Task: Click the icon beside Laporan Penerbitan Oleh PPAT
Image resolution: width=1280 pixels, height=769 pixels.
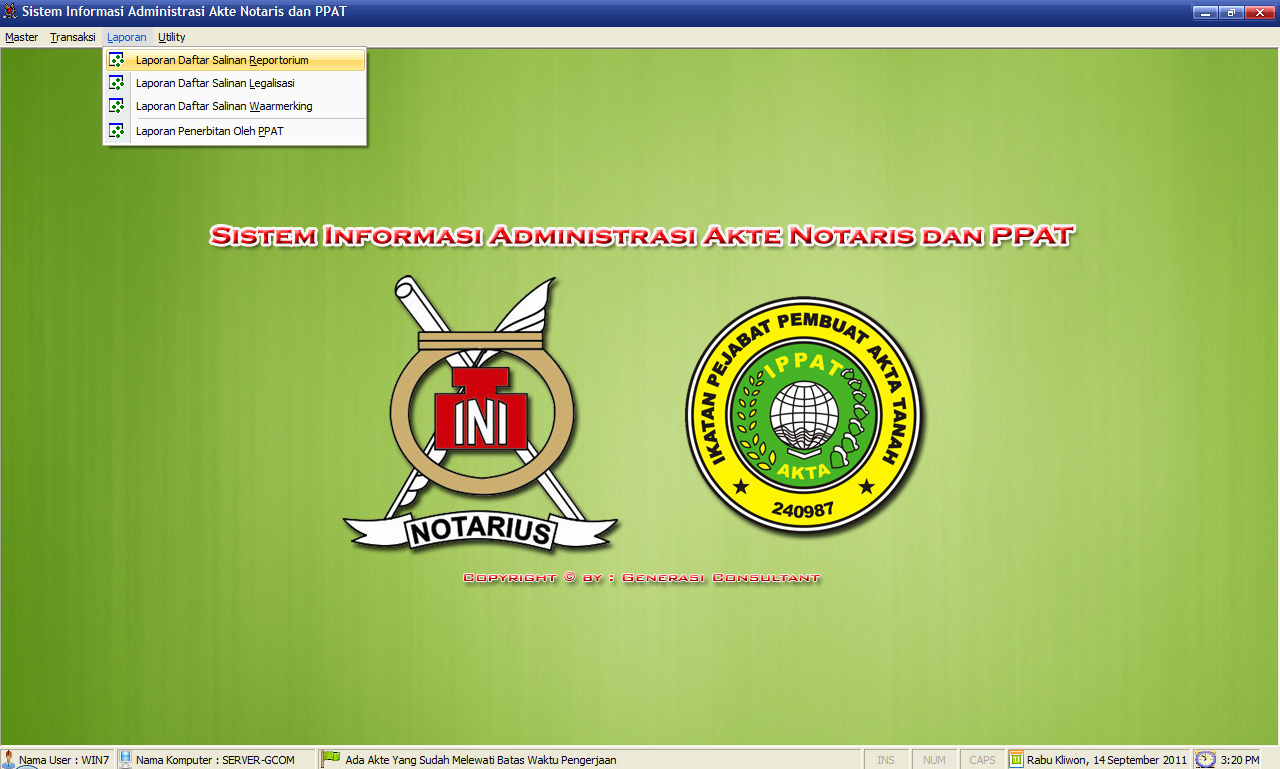Action: click(x=117, y=131)
